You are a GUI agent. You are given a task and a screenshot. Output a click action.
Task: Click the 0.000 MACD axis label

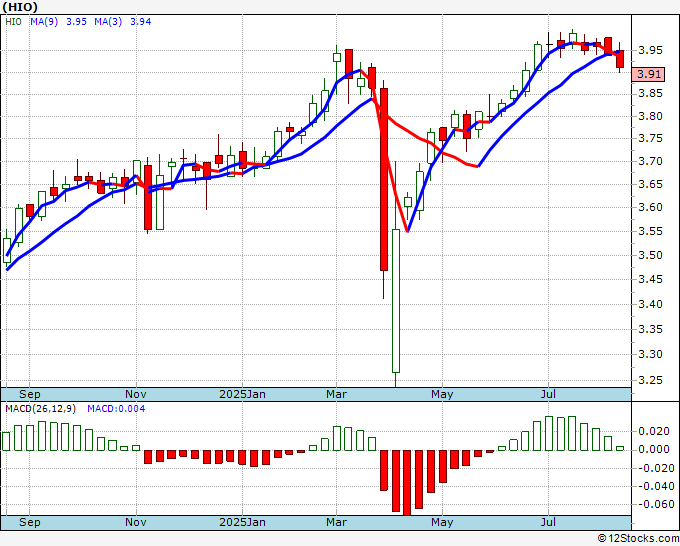click(654, 449)
